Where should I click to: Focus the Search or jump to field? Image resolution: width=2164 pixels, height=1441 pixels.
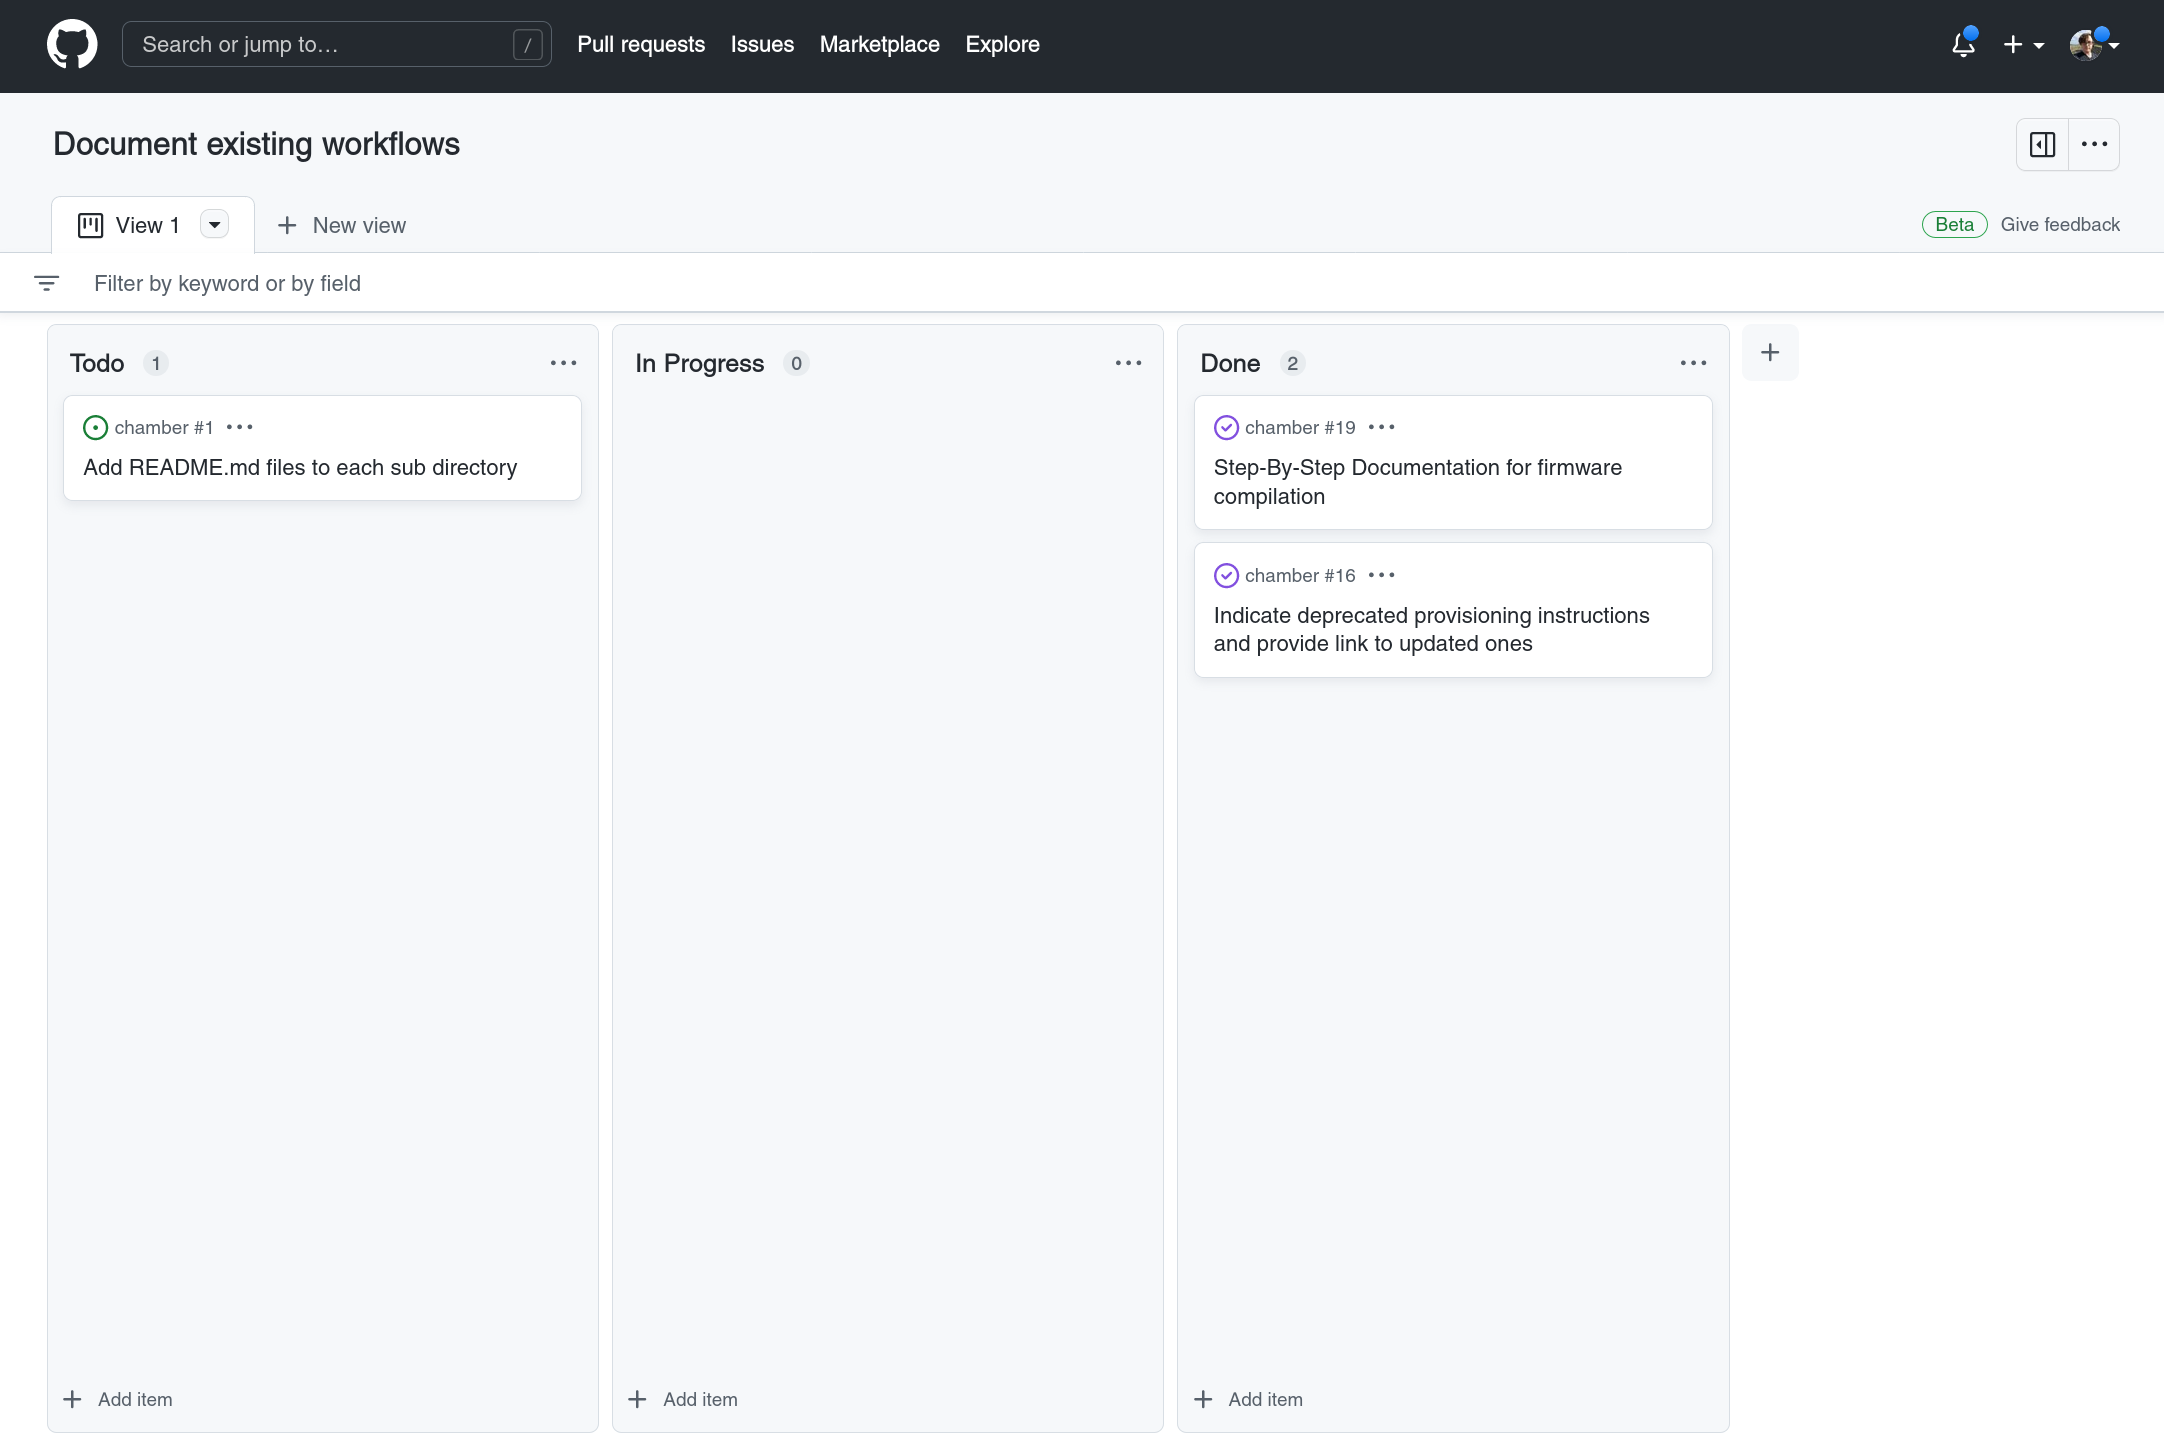[x=336, y=44]
